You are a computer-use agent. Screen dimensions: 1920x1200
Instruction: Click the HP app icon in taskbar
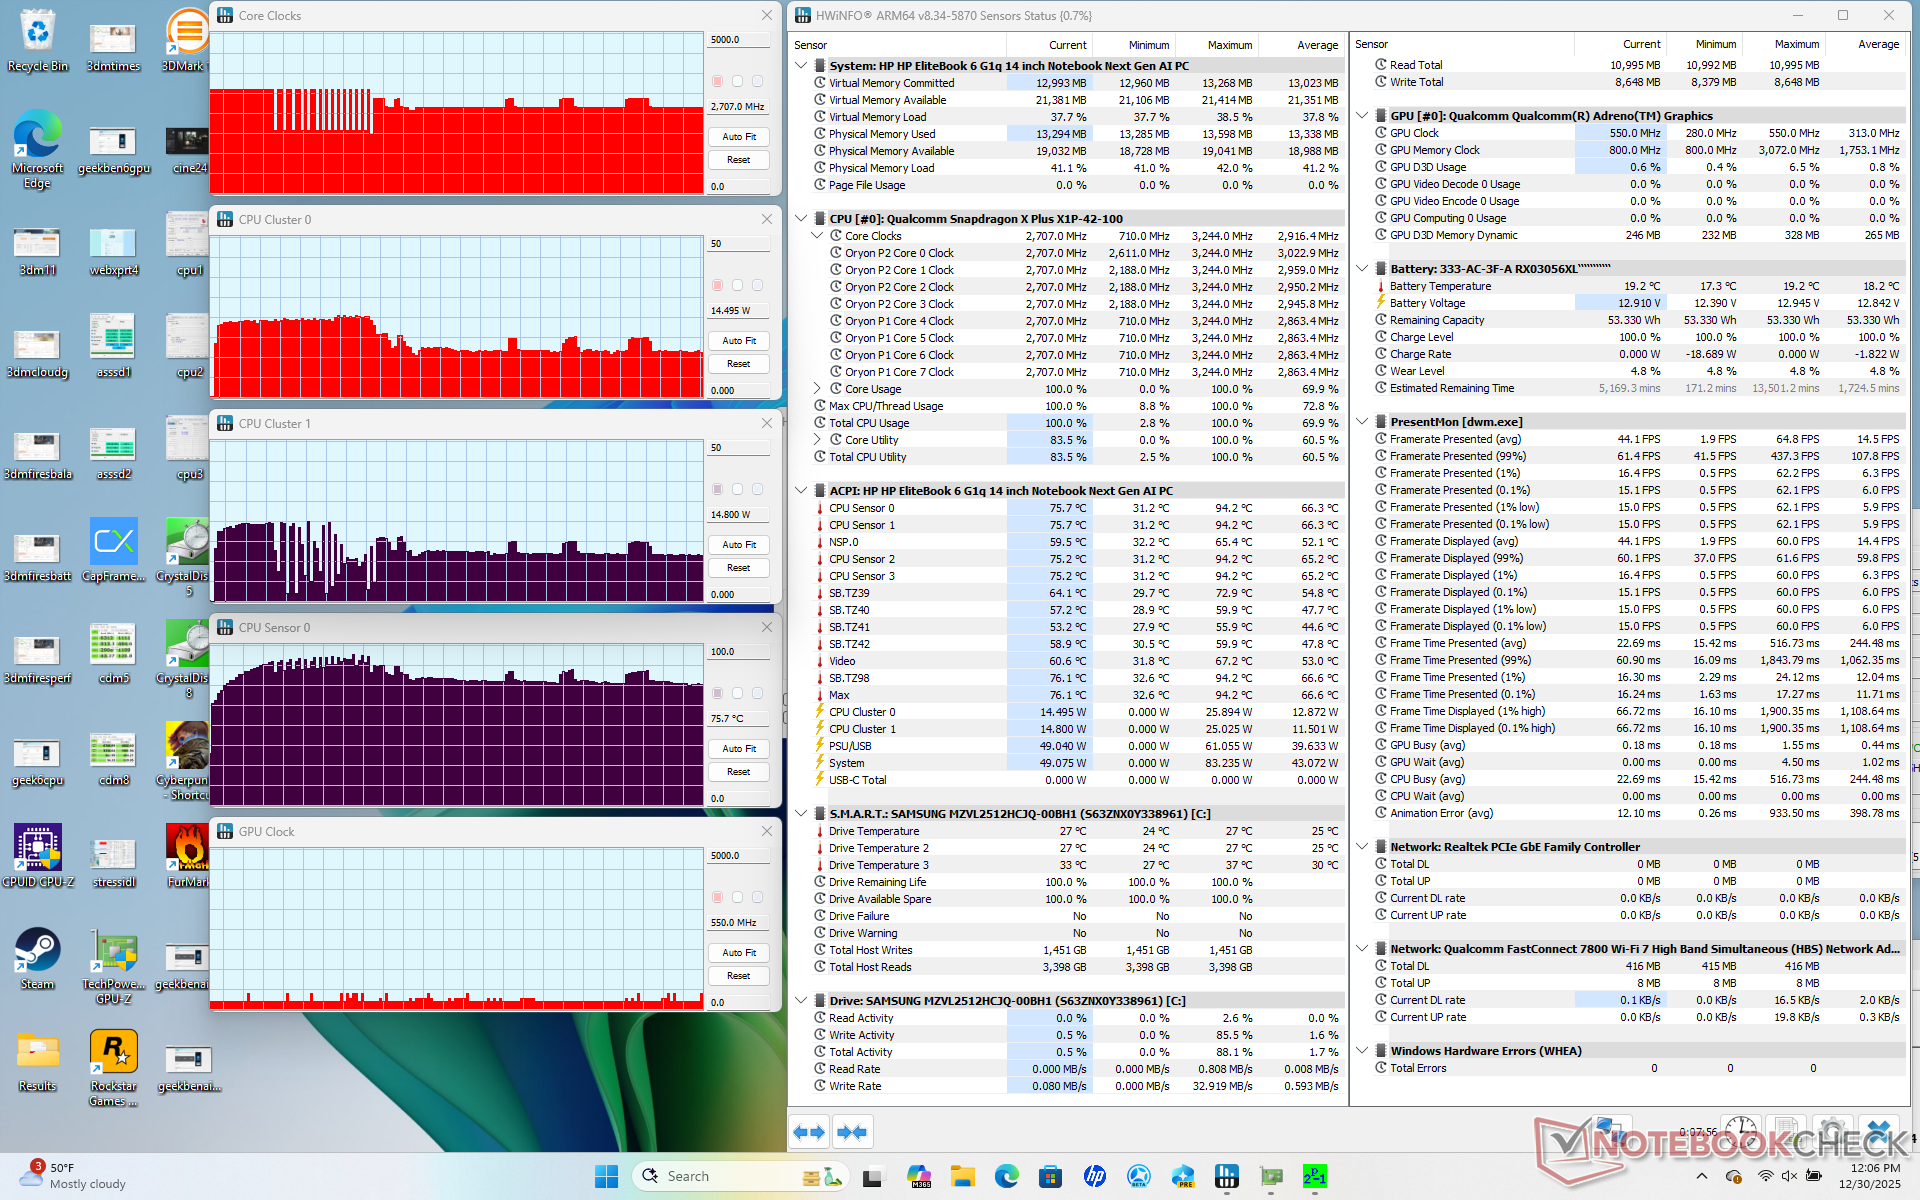tap(1094, 1176)
